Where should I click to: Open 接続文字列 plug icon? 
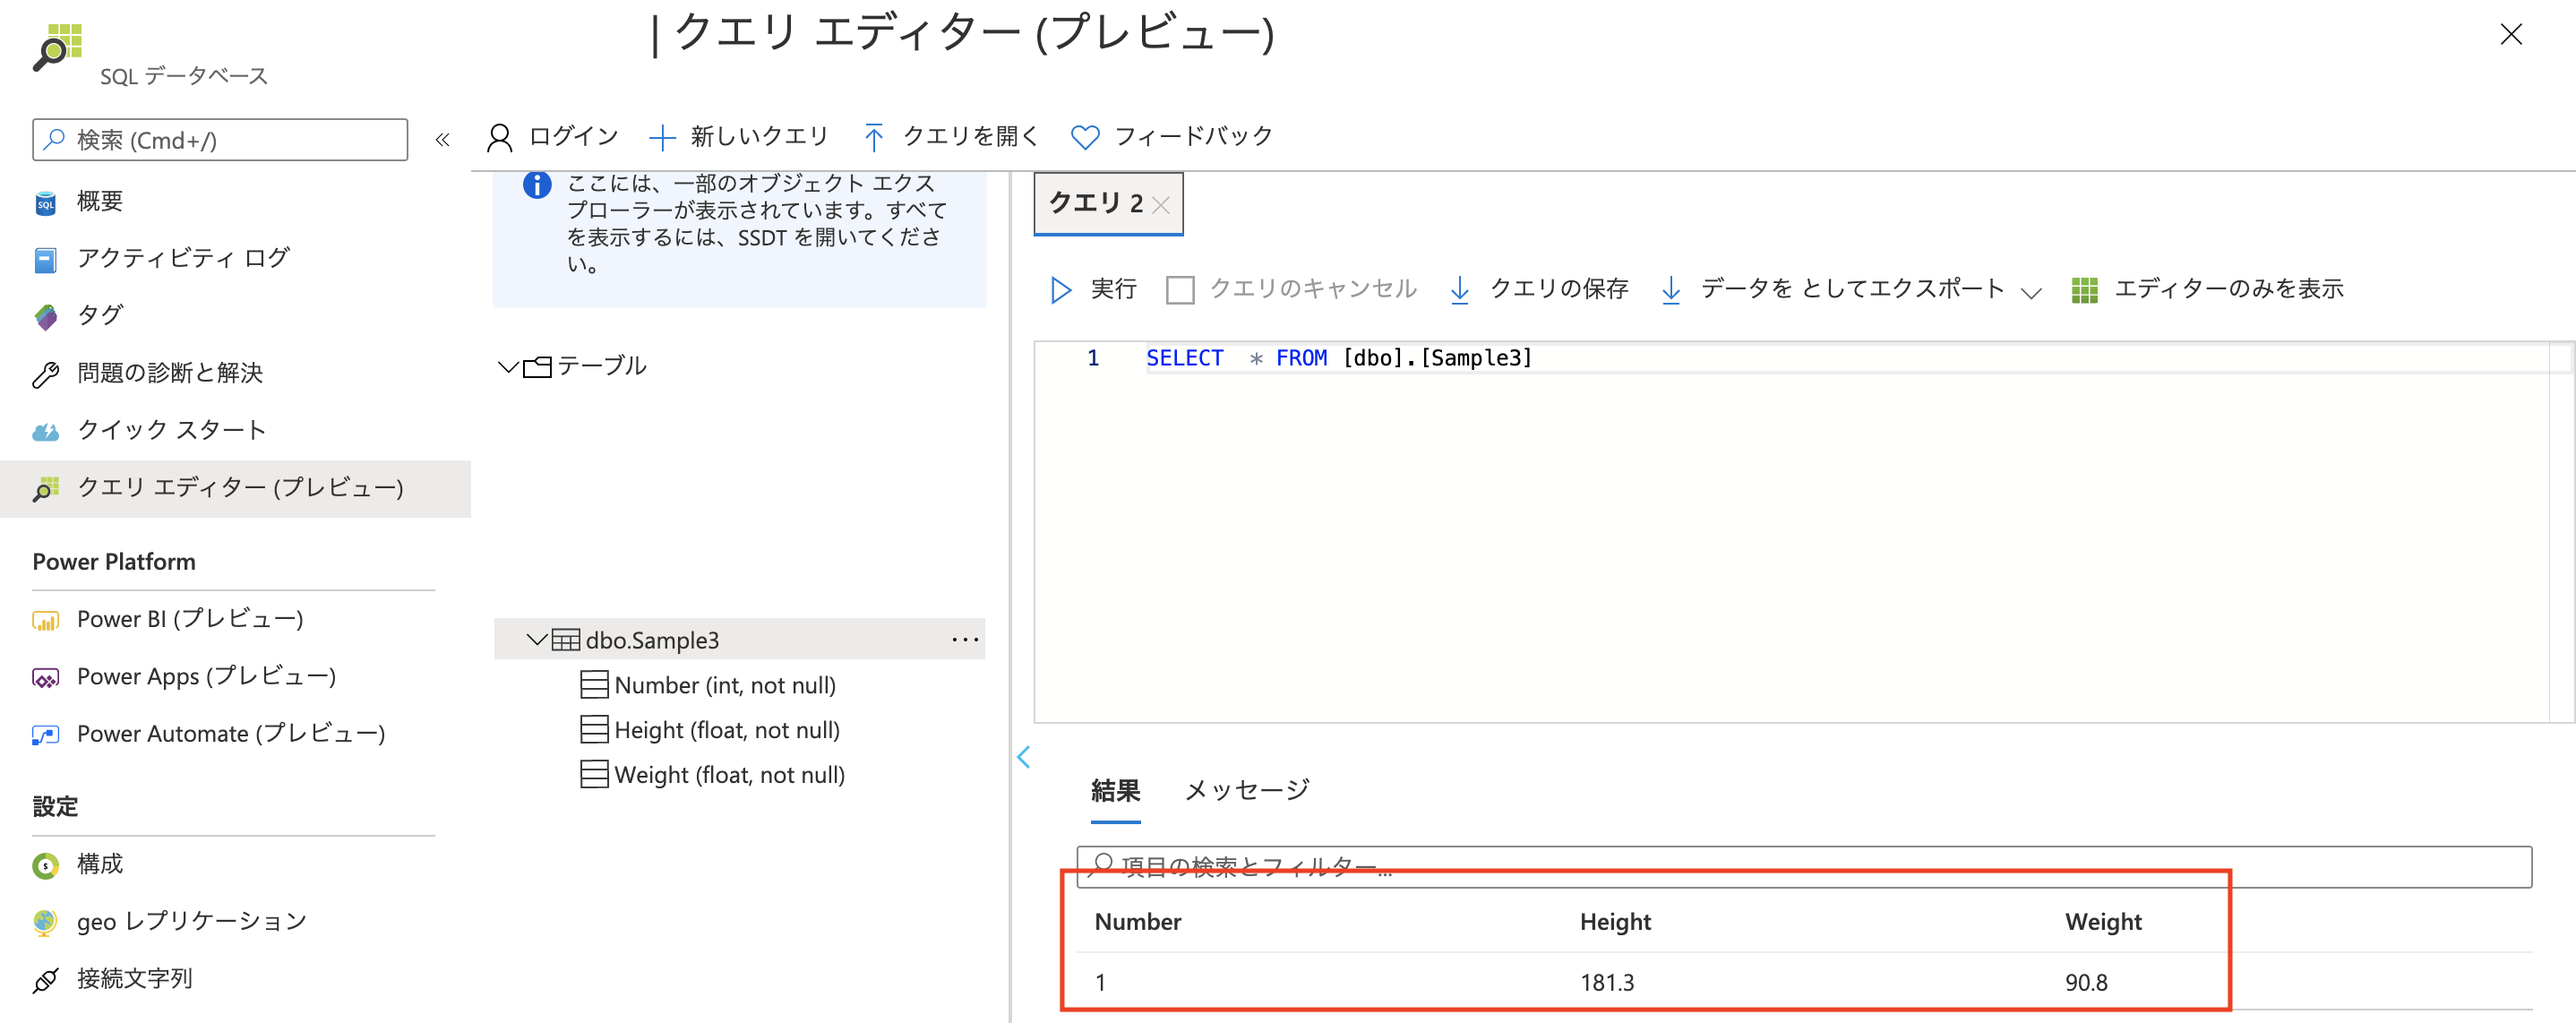tap(45, 979)
